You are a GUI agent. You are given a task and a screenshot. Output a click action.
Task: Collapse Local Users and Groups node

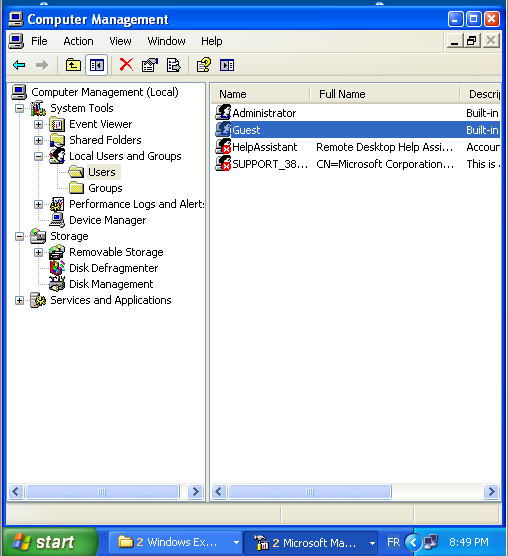point(38,156)
